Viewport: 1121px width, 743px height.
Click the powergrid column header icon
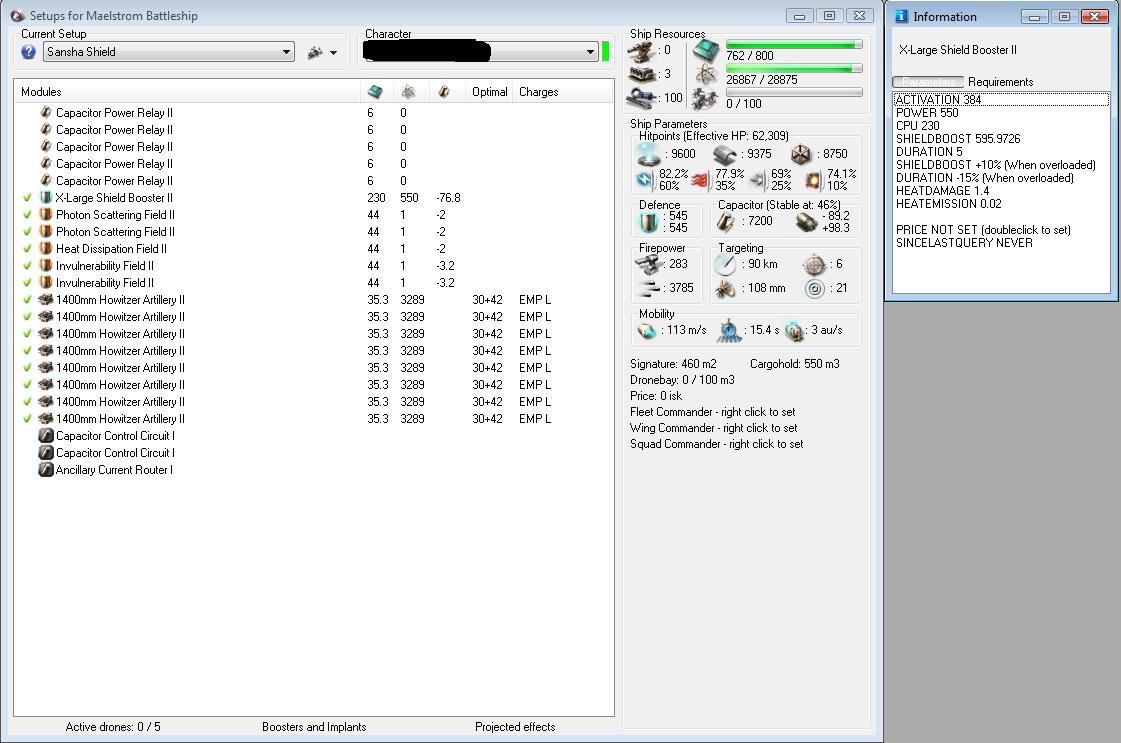click(x=408, y=92)
